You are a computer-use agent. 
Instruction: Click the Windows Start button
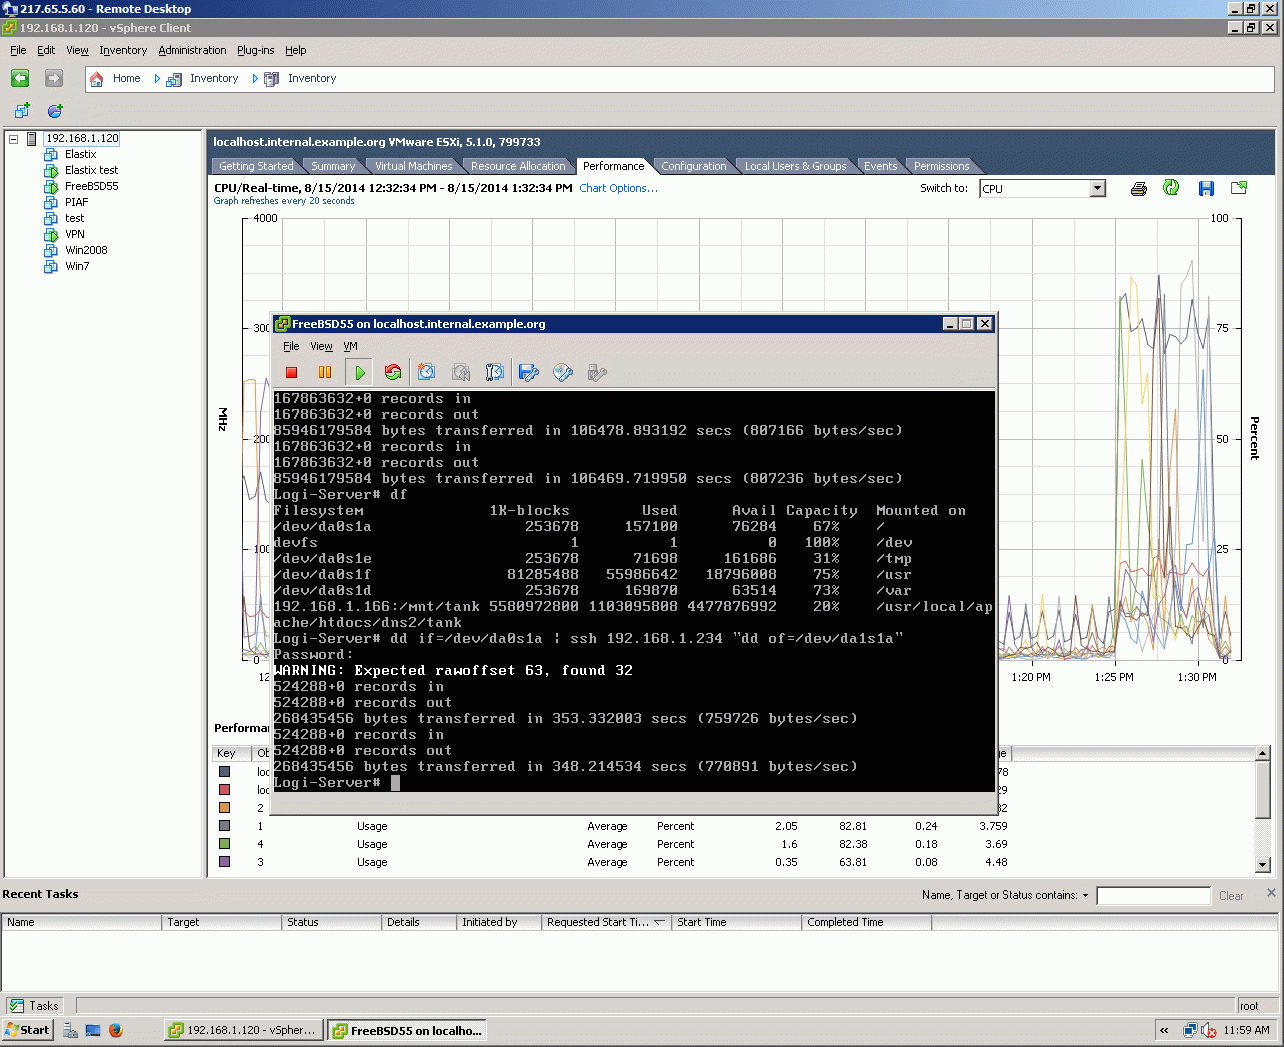pyautogui.click(x=27, y=1030)
